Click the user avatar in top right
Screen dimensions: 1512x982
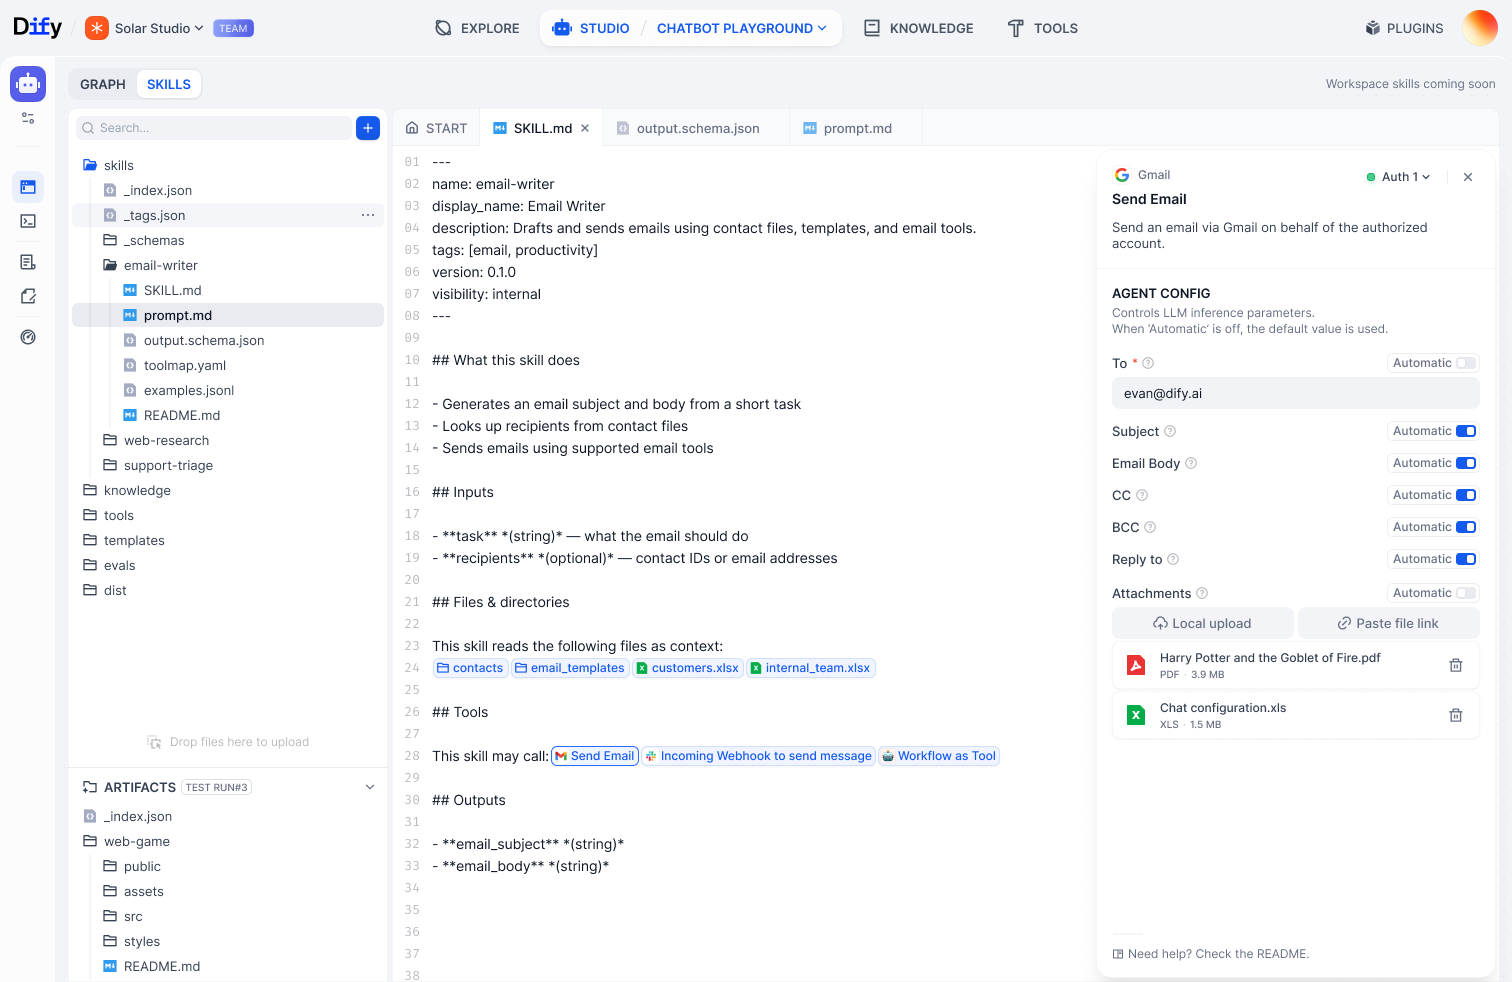click(1479, 28)
